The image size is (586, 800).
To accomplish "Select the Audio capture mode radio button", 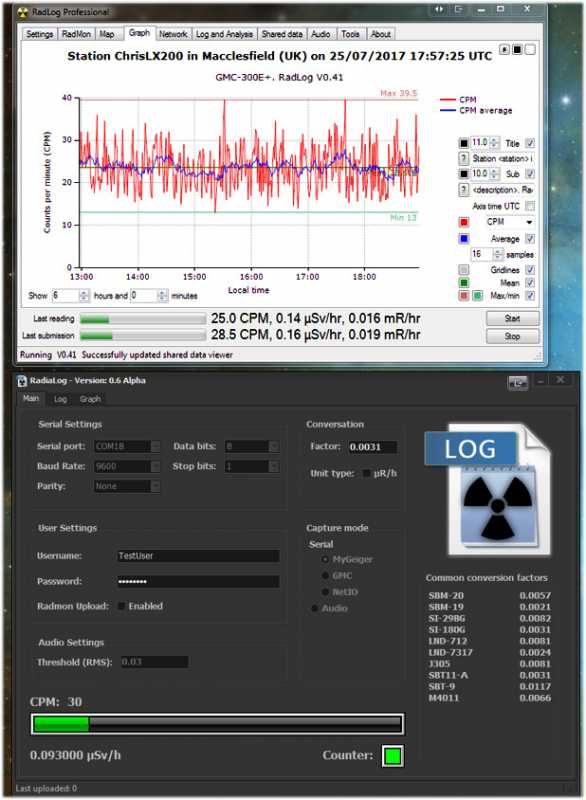I will click(x=315, y=609).
